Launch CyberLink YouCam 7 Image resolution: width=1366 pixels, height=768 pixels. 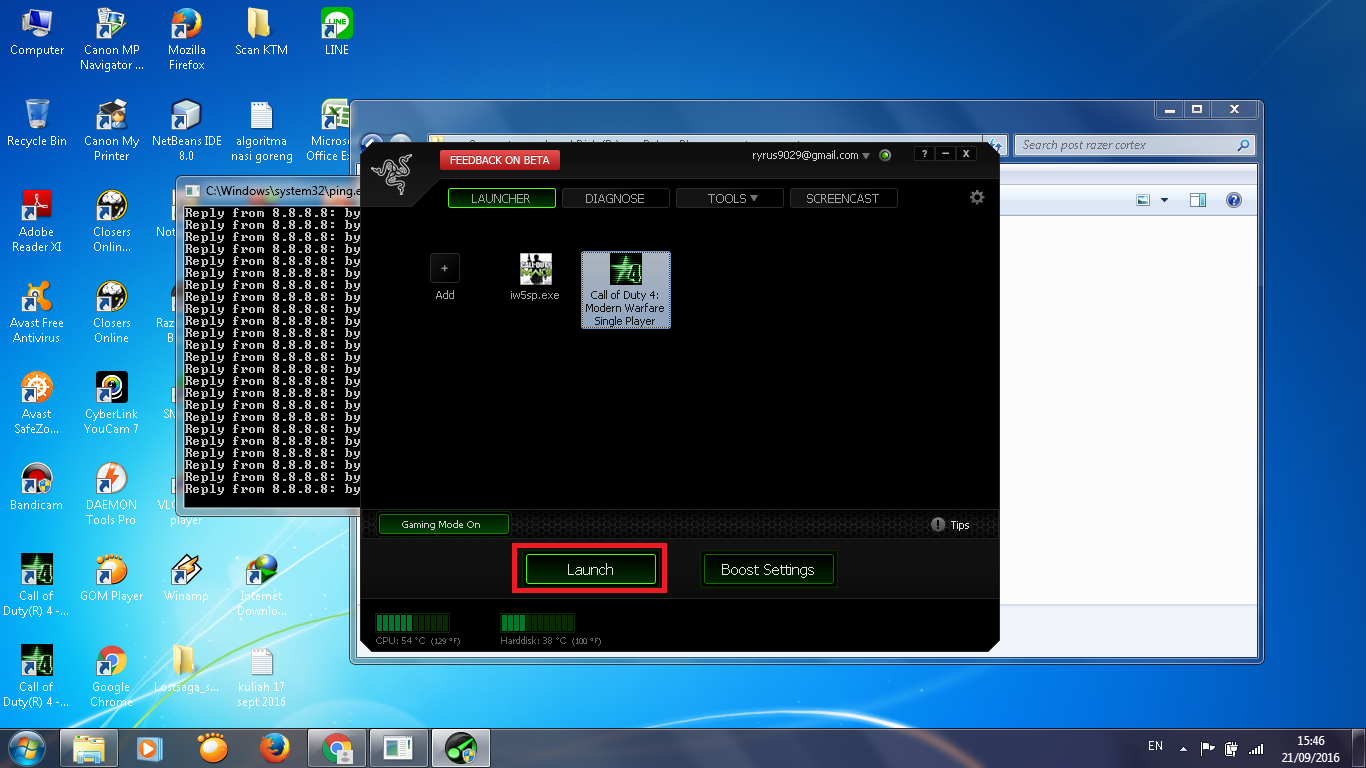[112, 404]
